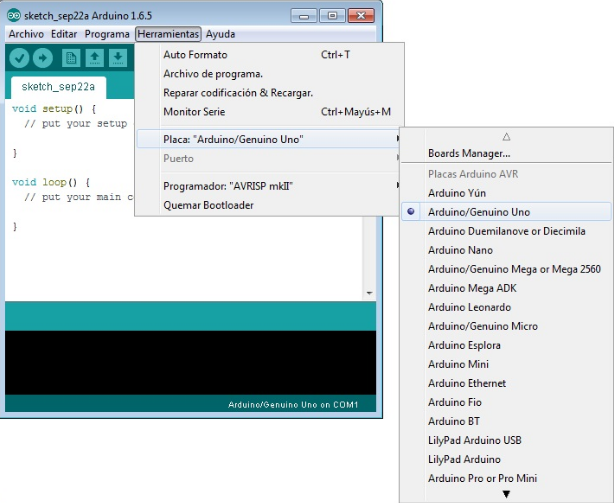The width and height of the screenshot is (614, 503).
Task: Expand the Placa board submenu
Action: coord(269,139)
